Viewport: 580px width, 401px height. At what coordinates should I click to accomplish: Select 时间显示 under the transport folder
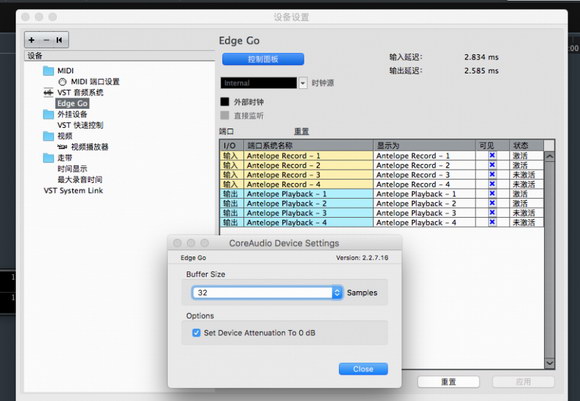click(72, 169)
